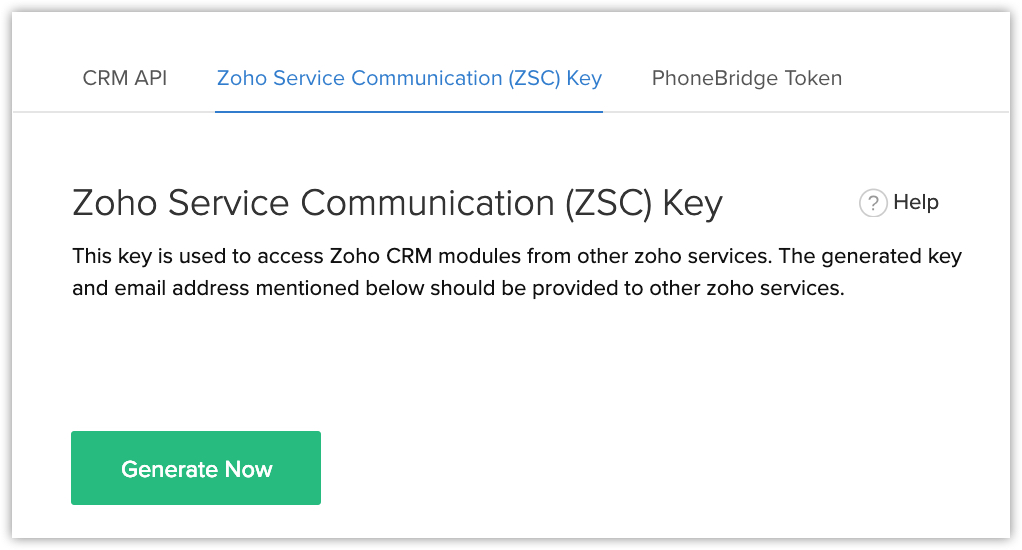1022x550 pixels.
Task: Select the Zoho Service Communication (ZSC) Key tab
Action: coord(409,78)
